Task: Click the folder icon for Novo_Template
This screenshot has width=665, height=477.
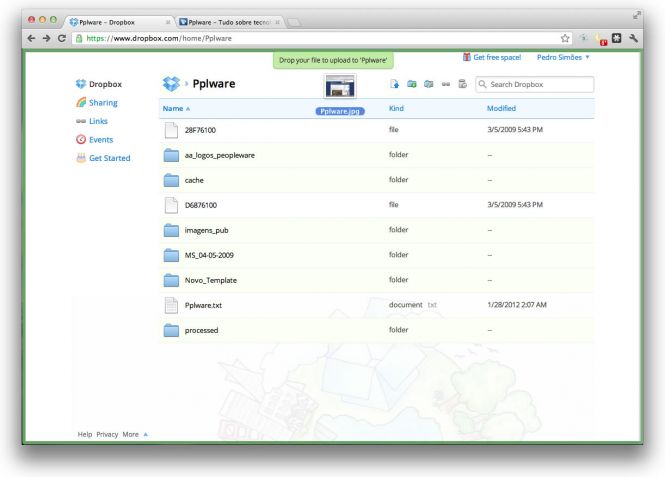Action: (x=171, y=280)
